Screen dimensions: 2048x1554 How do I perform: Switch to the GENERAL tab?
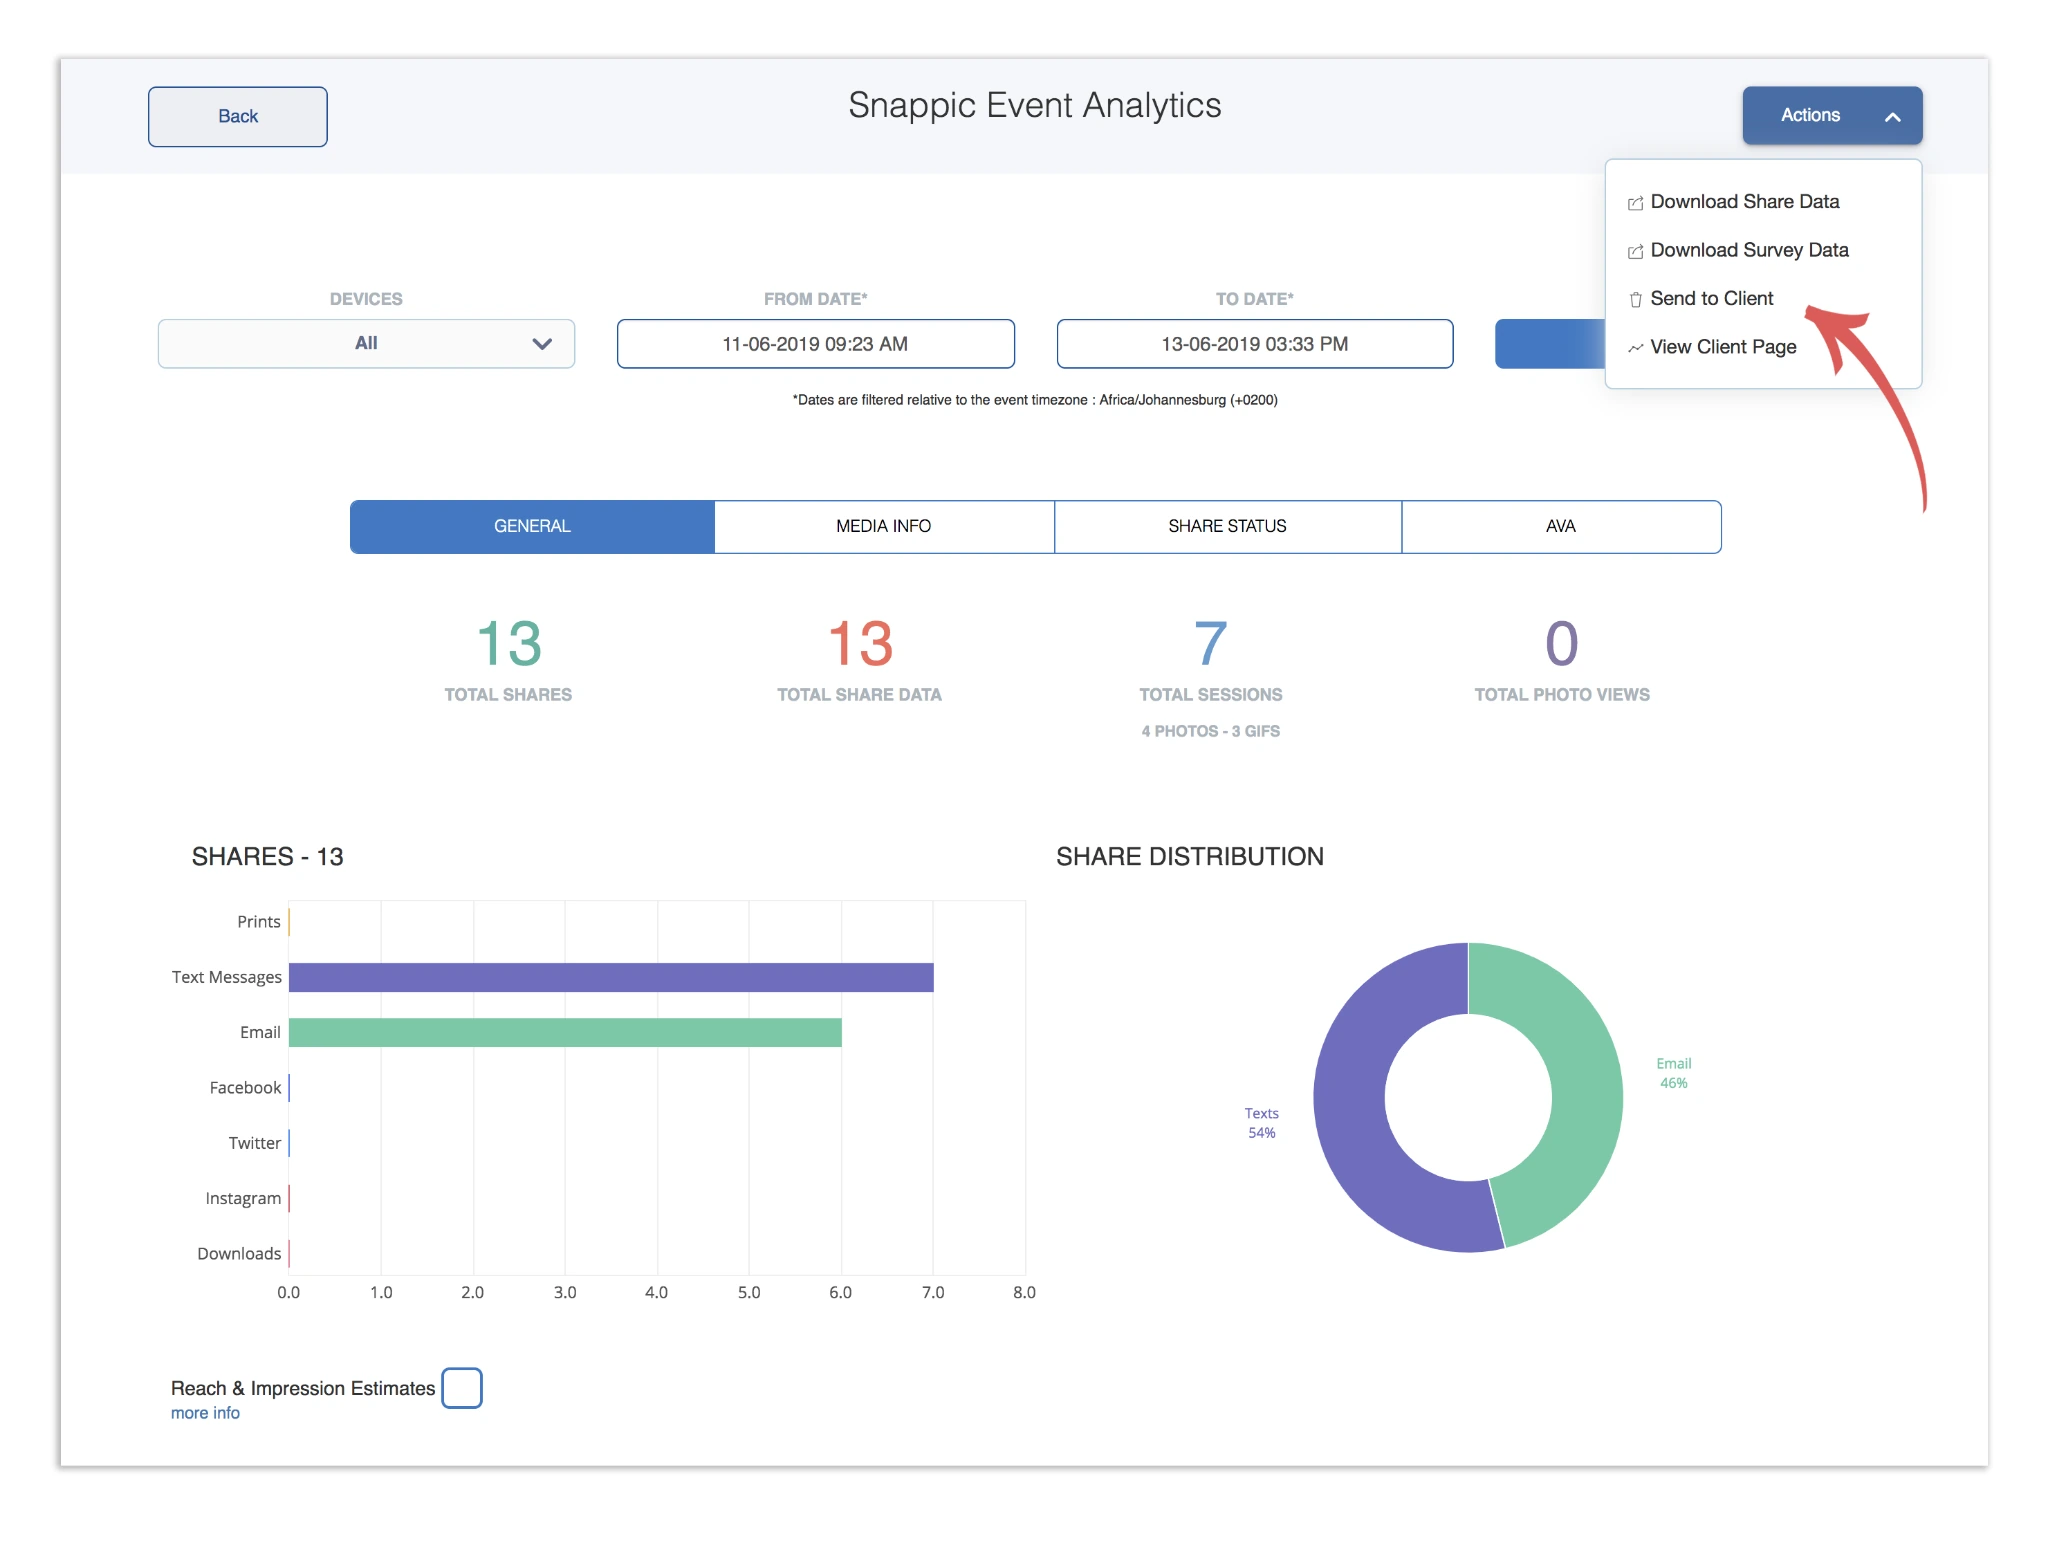point(532,526)
